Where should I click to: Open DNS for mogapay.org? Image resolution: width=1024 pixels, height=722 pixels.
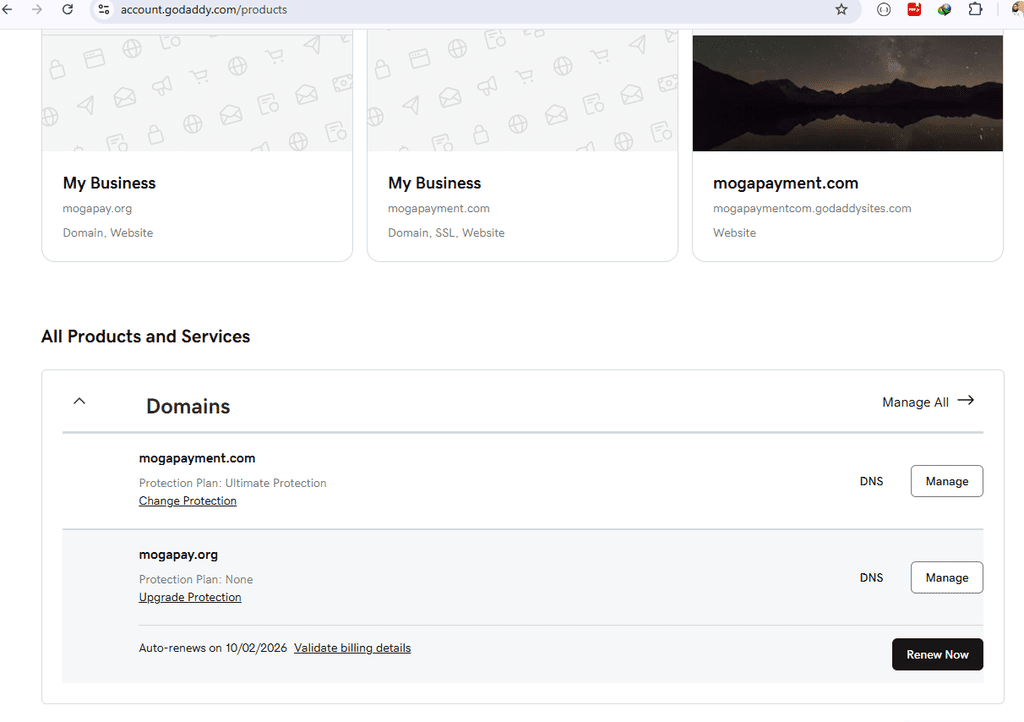871,577
